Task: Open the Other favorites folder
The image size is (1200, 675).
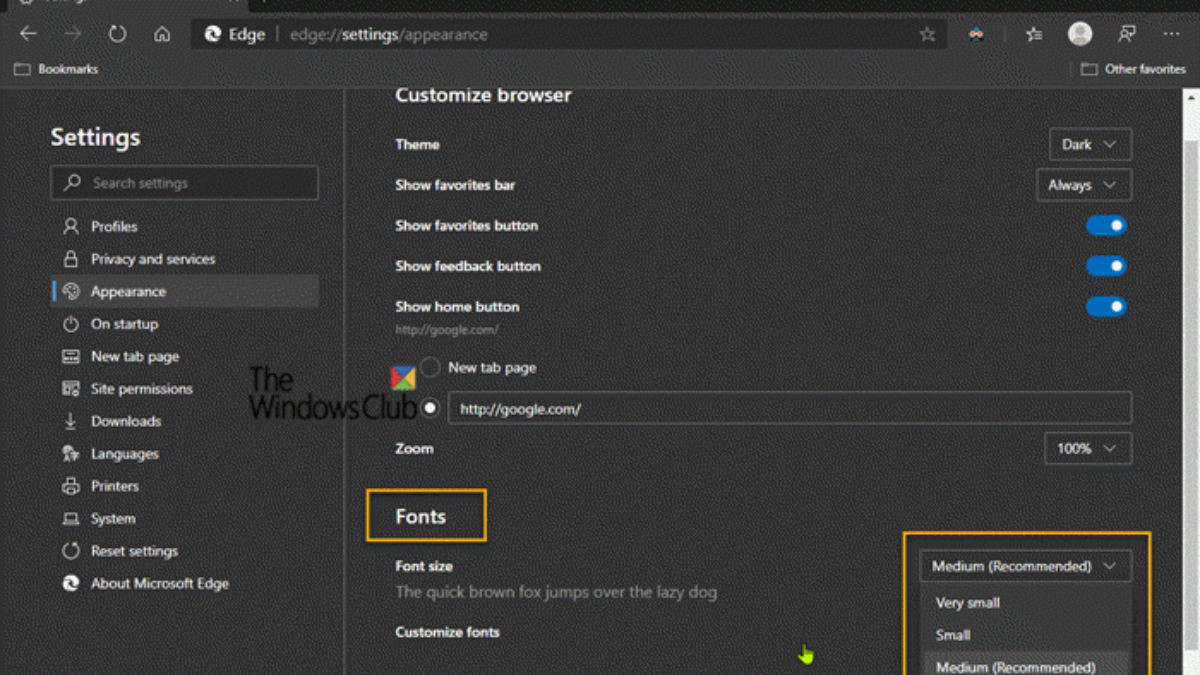Action: tap(1133, 70)
